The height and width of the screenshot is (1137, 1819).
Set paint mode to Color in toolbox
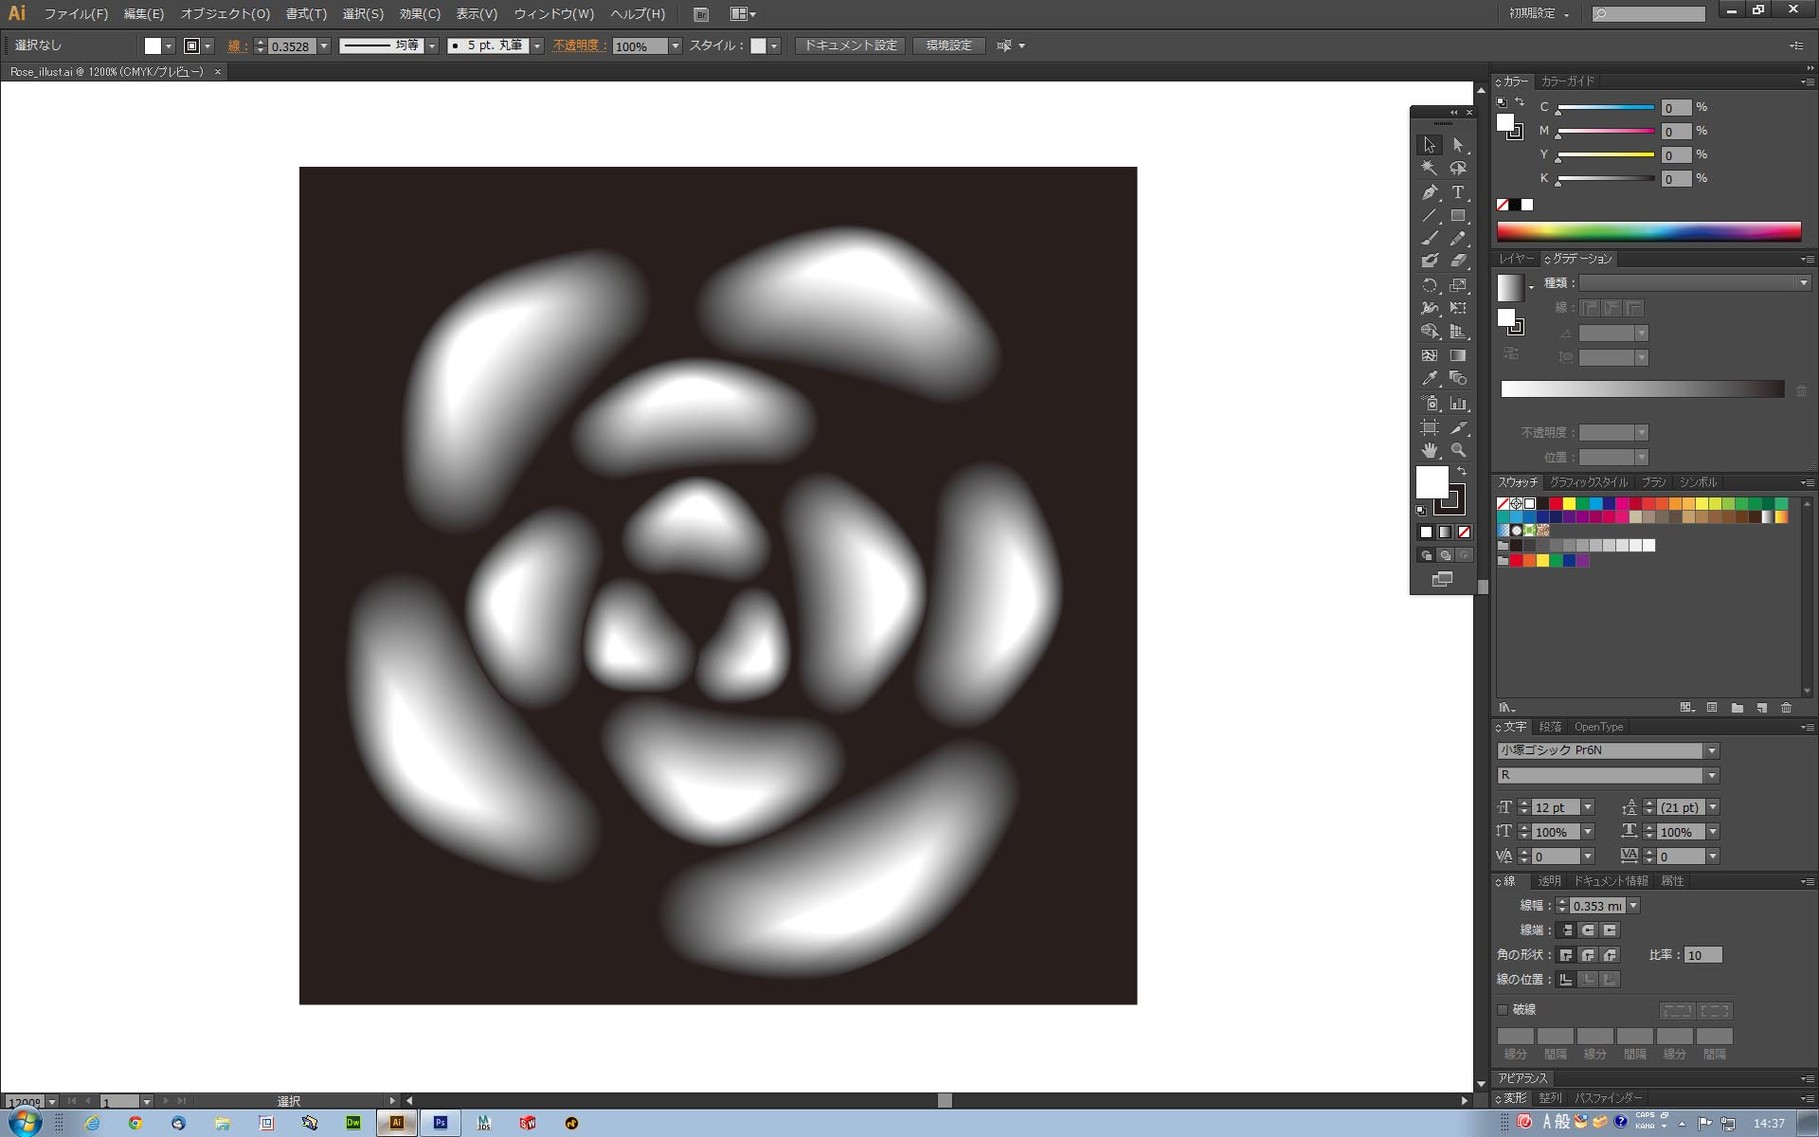tap(1426, 532)
